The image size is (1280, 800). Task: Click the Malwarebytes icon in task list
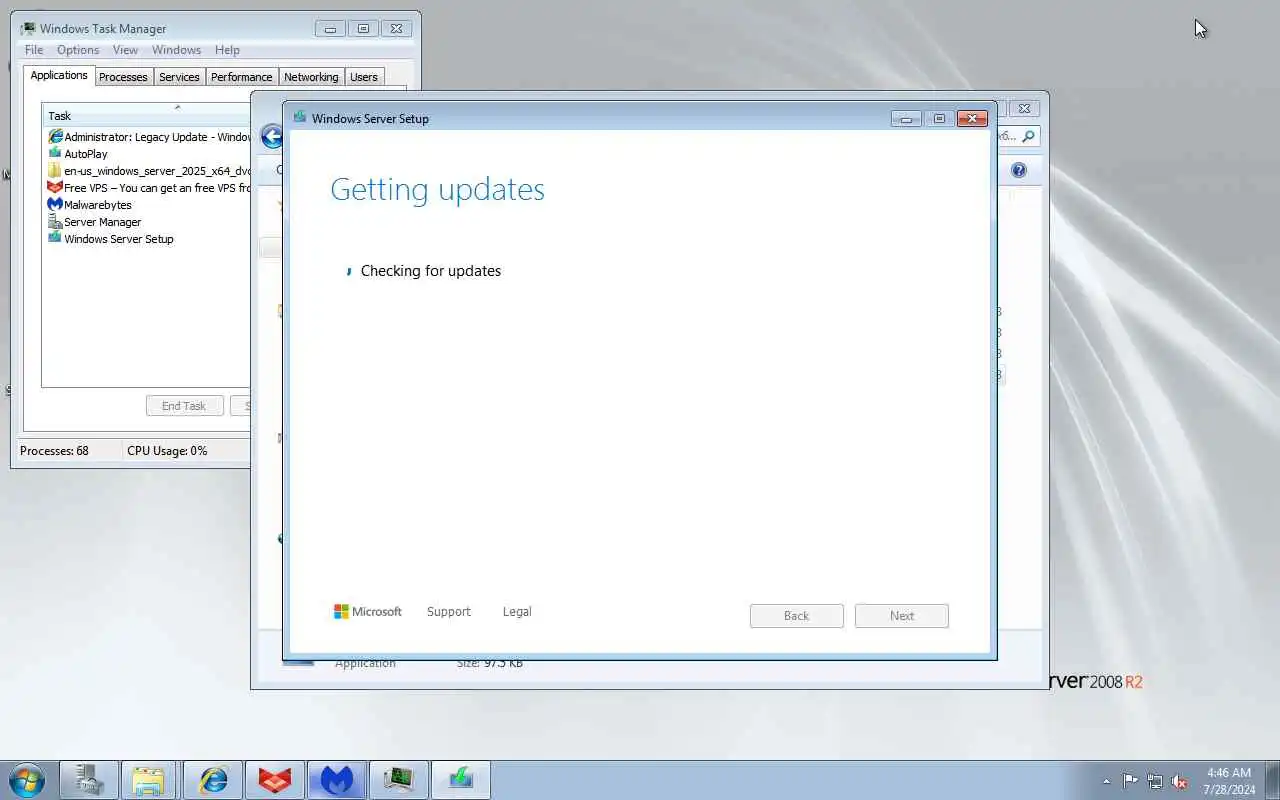(55, 204)
